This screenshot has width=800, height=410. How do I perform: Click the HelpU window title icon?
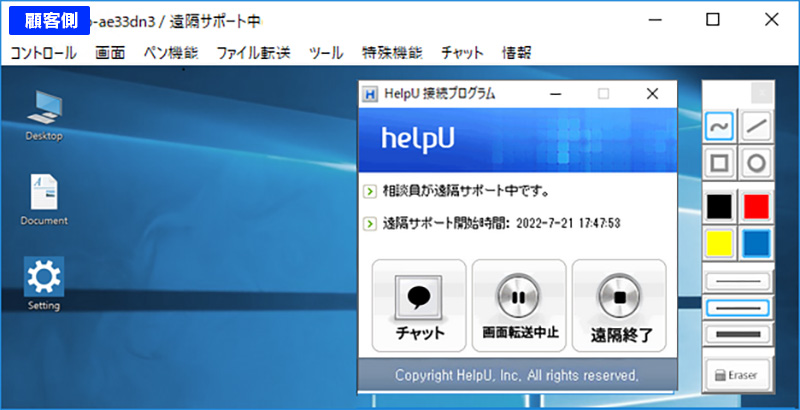[370, 94]
